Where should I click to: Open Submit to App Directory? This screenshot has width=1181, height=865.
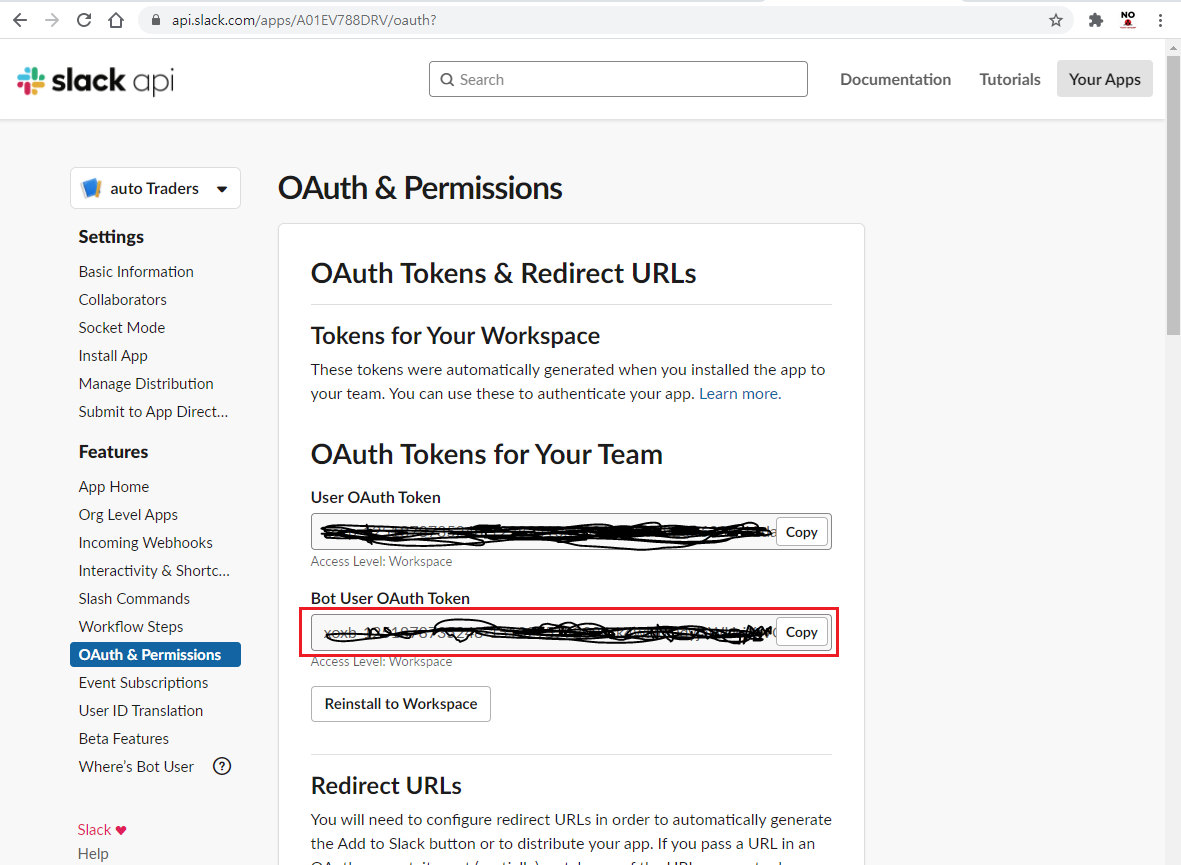point(153,411)
